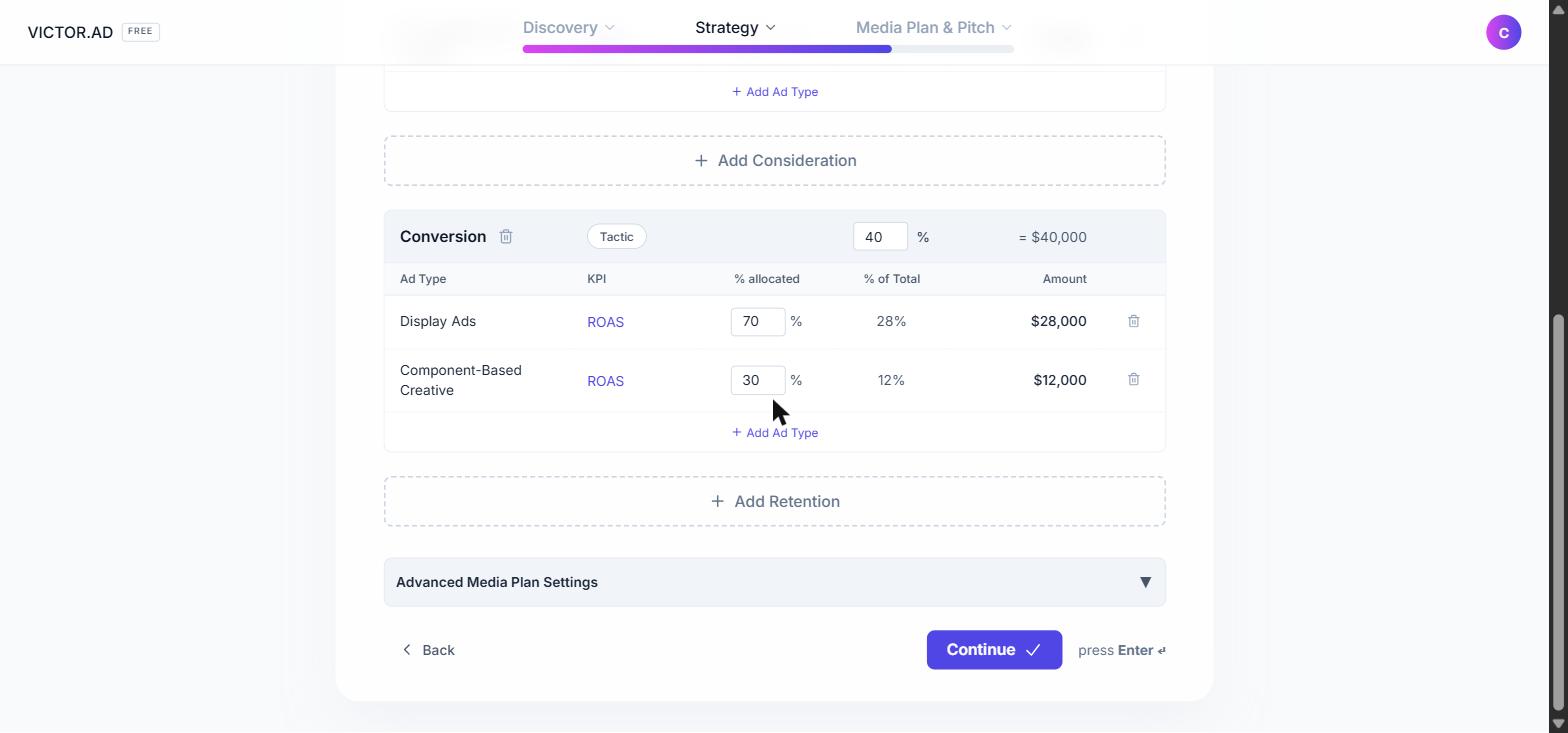This screenshot has height=733, width=1568.
Task: Go Back to previous step
Action: point(428,650)
